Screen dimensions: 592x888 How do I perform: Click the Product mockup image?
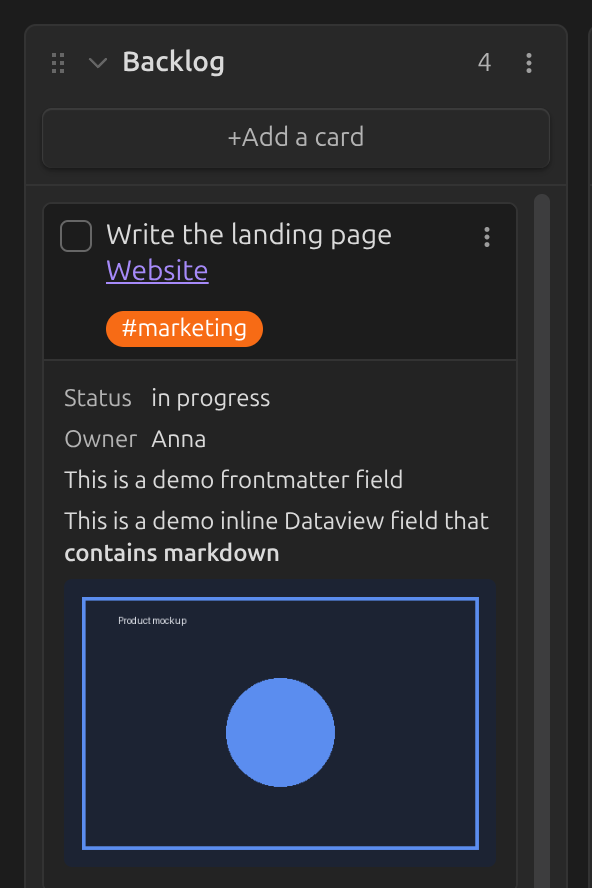[x=280, y=723]
